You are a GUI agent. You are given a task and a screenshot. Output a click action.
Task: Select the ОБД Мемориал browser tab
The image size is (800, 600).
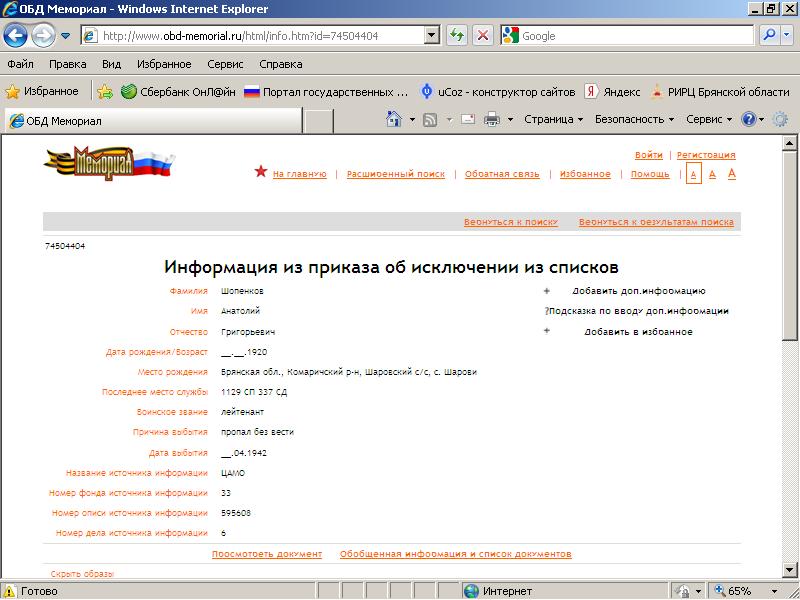pos(150,121)
